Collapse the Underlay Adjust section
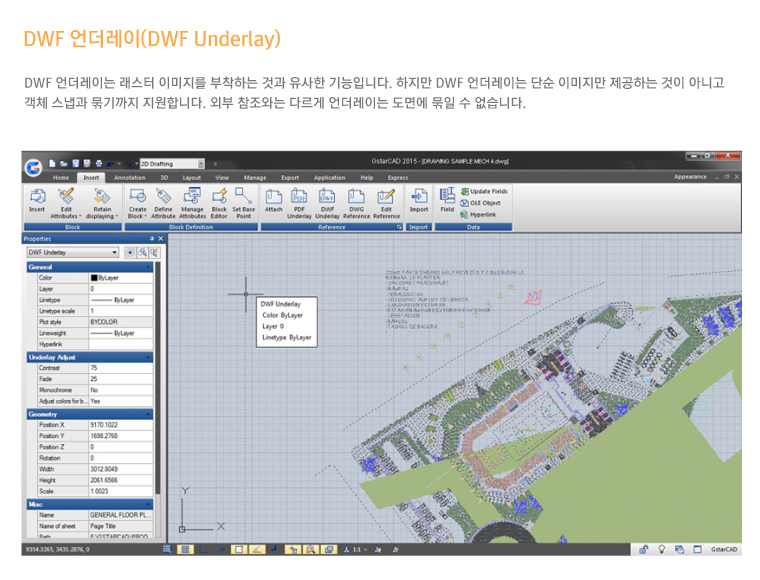760x580 pixels. pos(148,357)
